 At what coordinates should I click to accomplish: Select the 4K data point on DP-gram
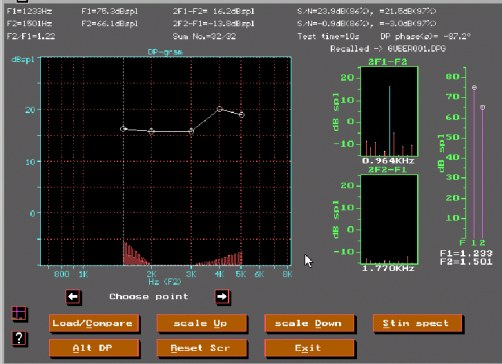219,109
